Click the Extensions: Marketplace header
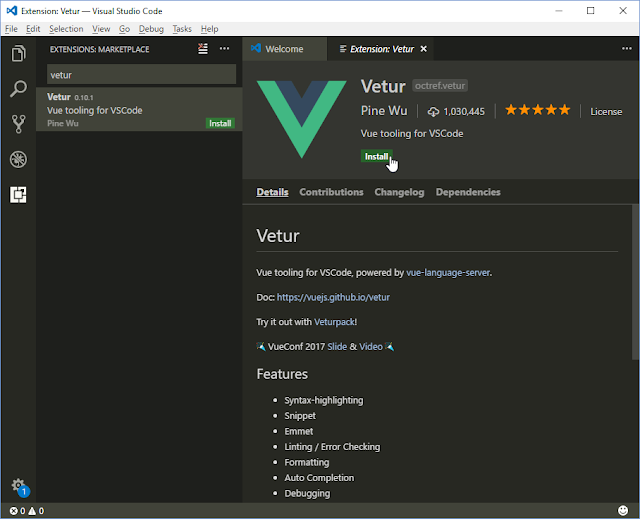Viewport: 640px width, 519px height. tap(100, 49)
